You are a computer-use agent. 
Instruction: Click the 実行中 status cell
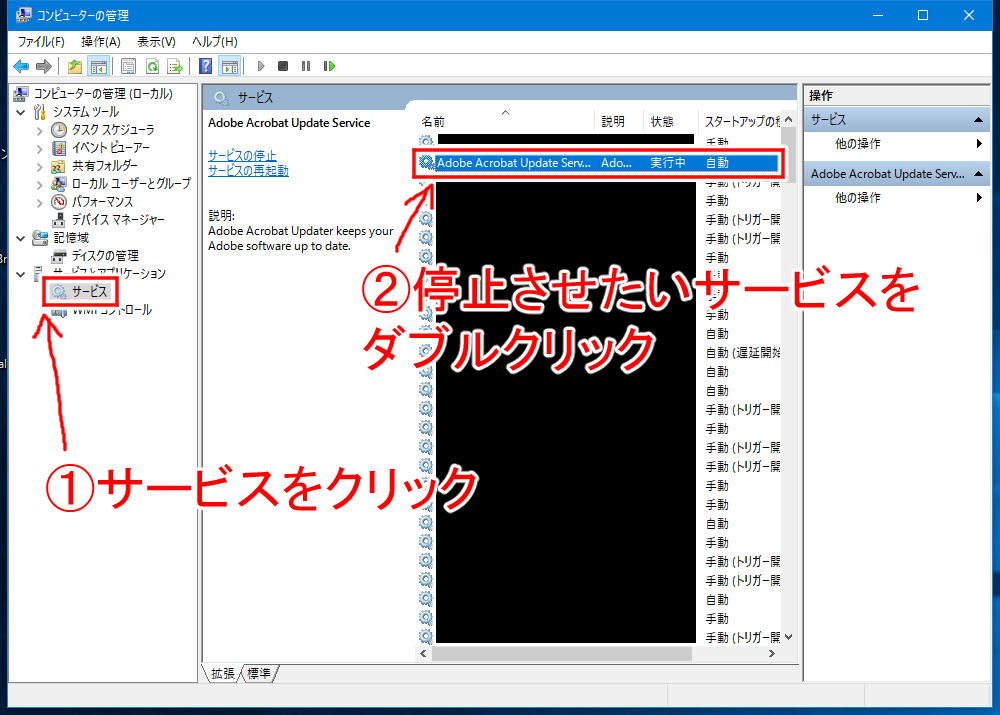click(x=668, y=163)
